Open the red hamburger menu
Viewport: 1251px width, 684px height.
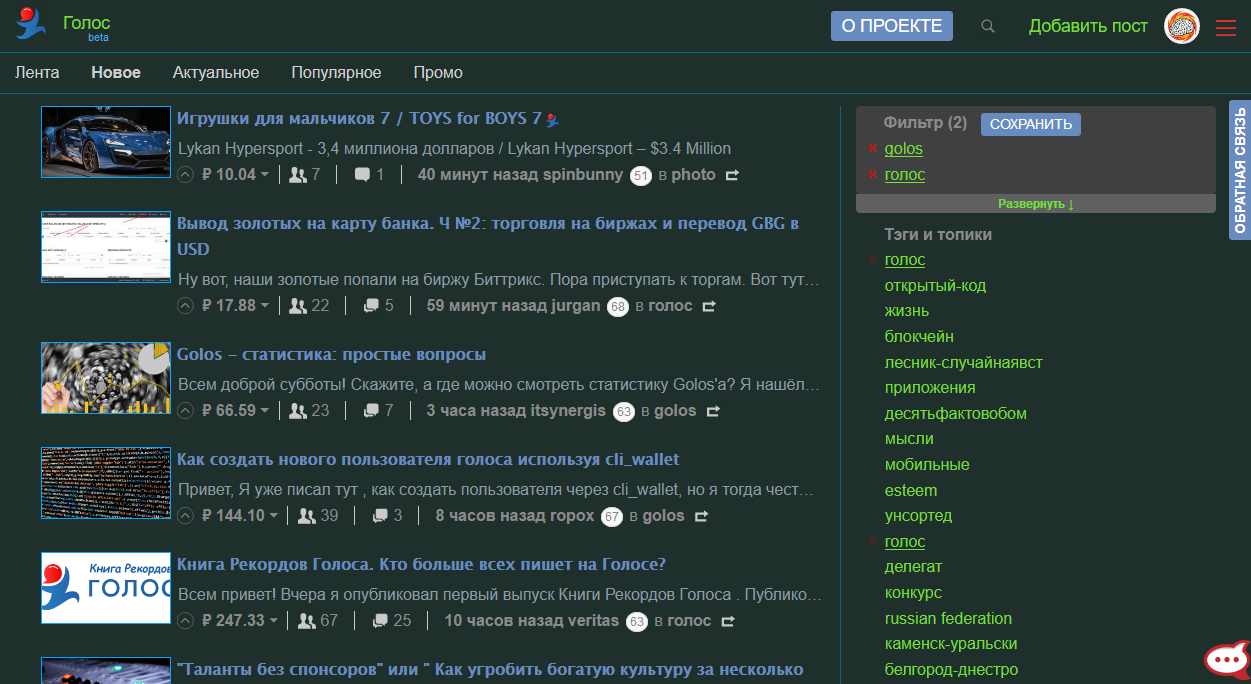click(1225, 27)
